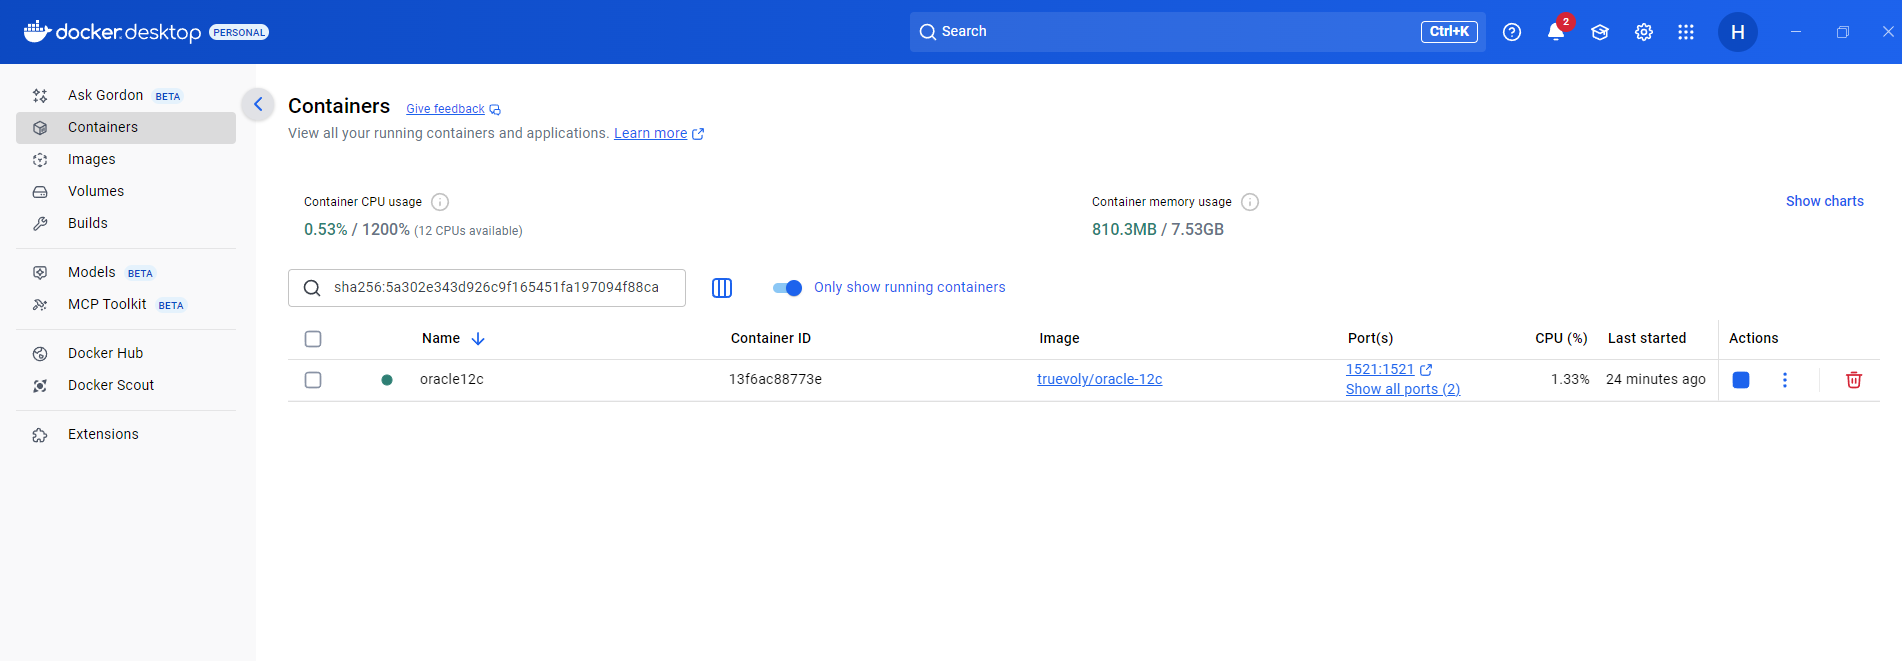Click container ID 13f6ac88773e
This screenshot has height=661, width=1902.
pyautogui.click(x=775, y=379)
